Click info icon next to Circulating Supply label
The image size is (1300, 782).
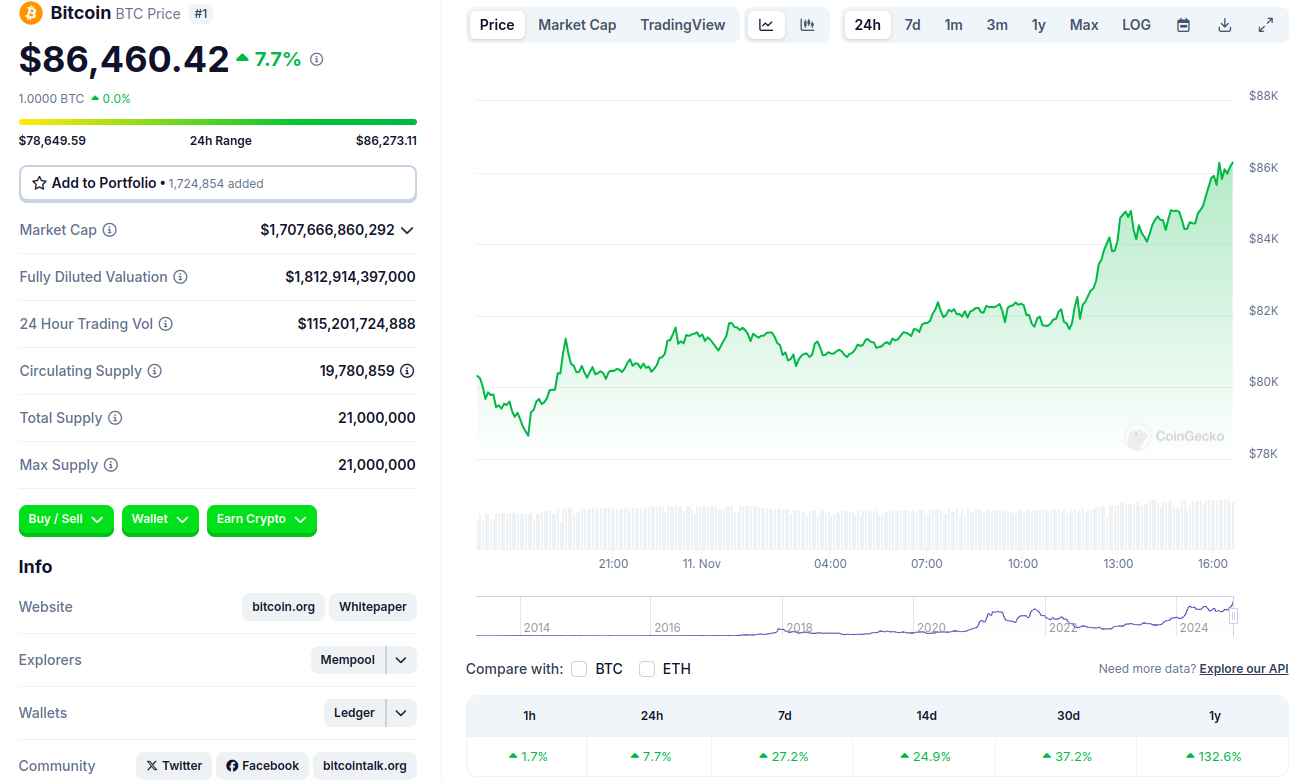(155, 371)
